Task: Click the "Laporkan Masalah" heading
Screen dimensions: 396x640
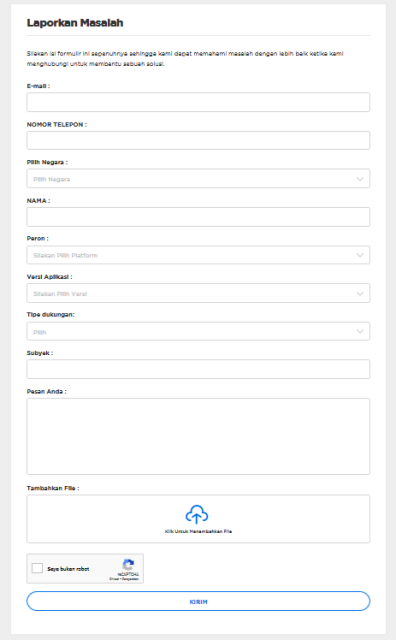Action: pos(75,23)
